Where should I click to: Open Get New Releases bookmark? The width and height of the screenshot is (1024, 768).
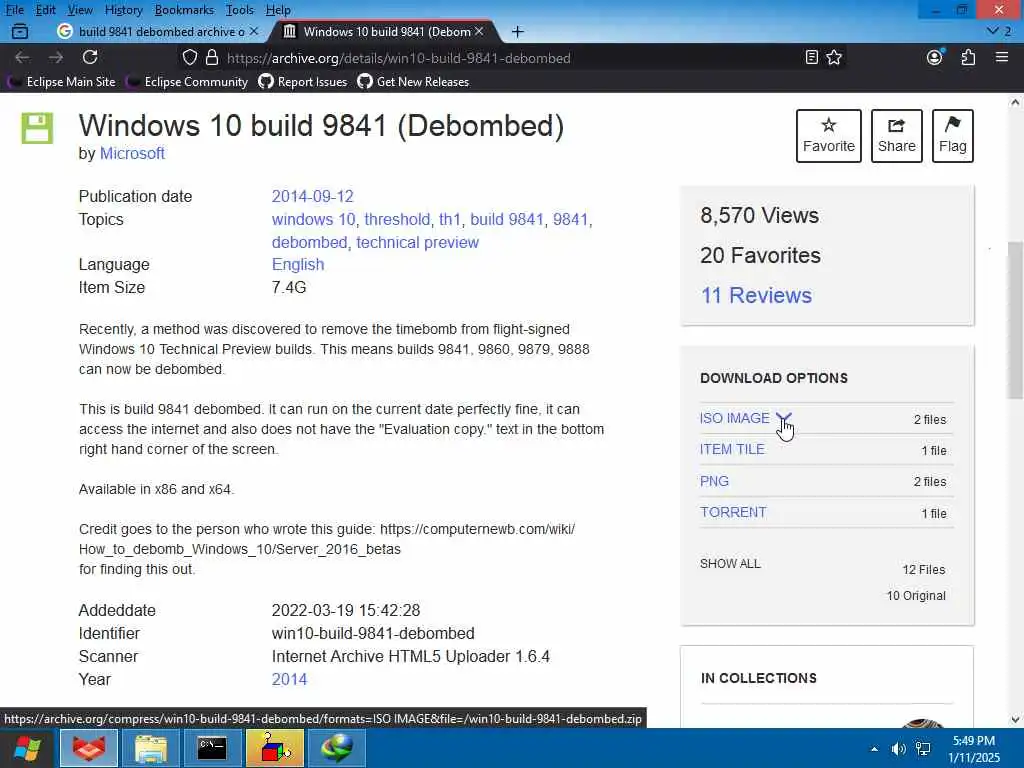(413, 82)
